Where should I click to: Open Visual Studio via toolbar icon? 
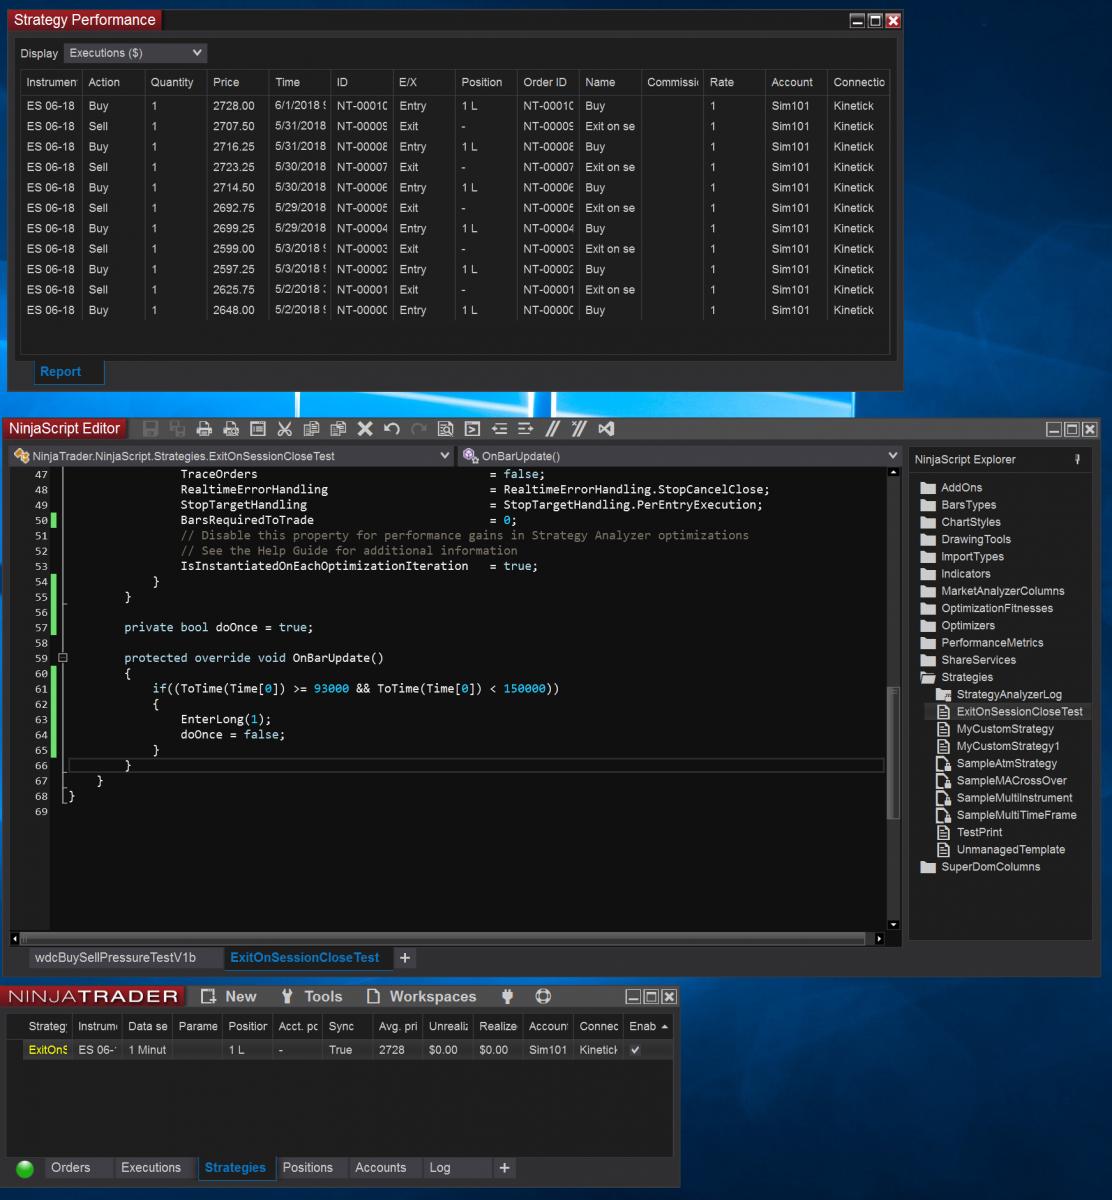[x=606, y=429]
